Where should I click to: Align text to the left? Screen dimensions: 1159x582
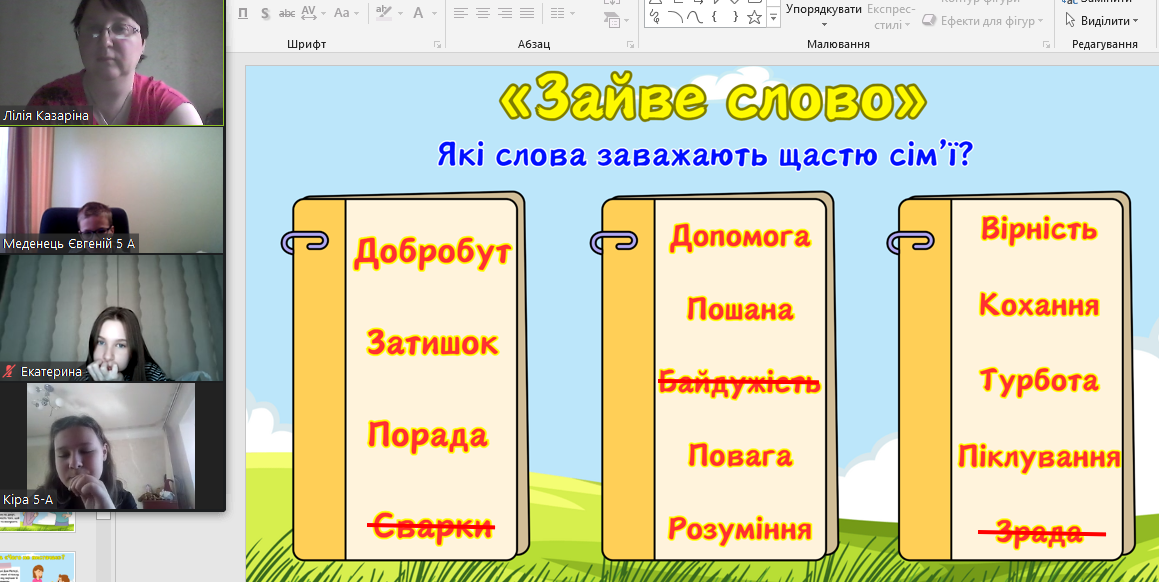460,13
